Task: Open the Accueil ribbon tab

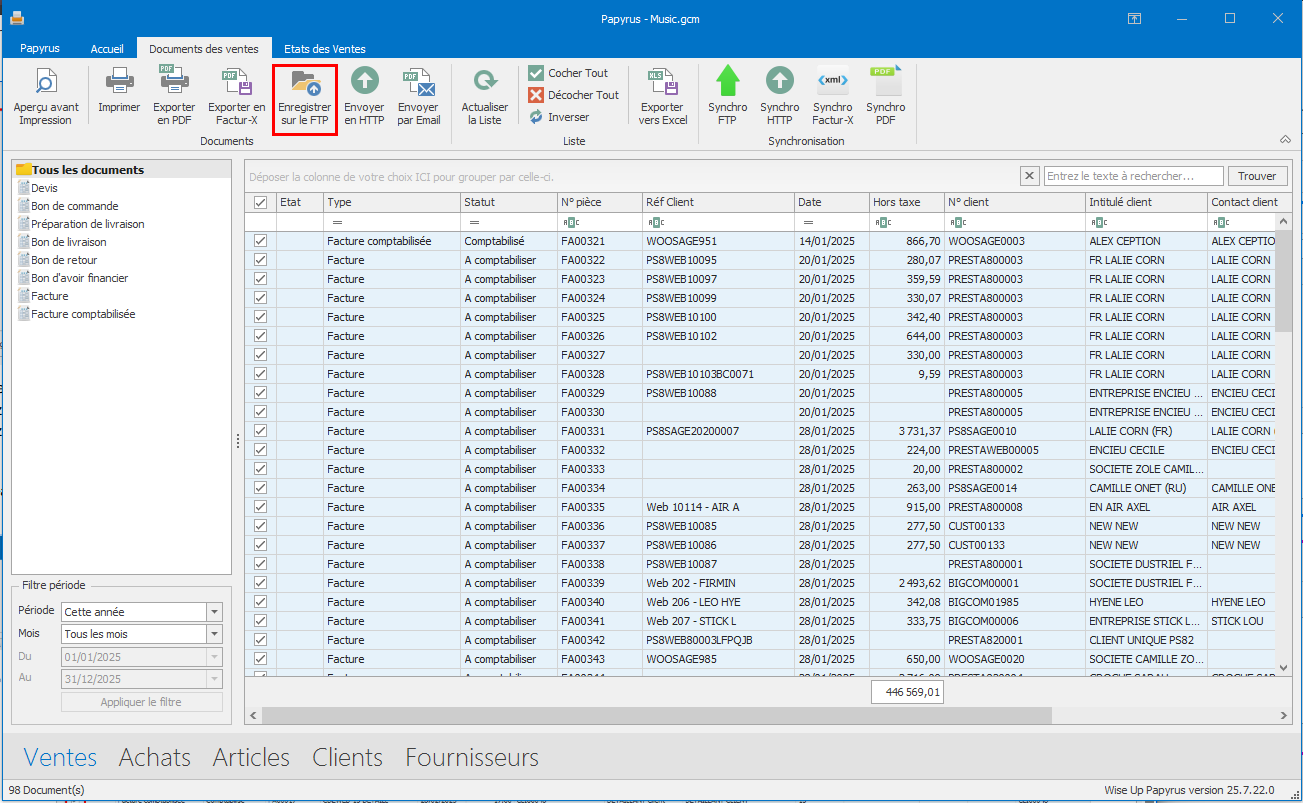Action: (107, 49)
